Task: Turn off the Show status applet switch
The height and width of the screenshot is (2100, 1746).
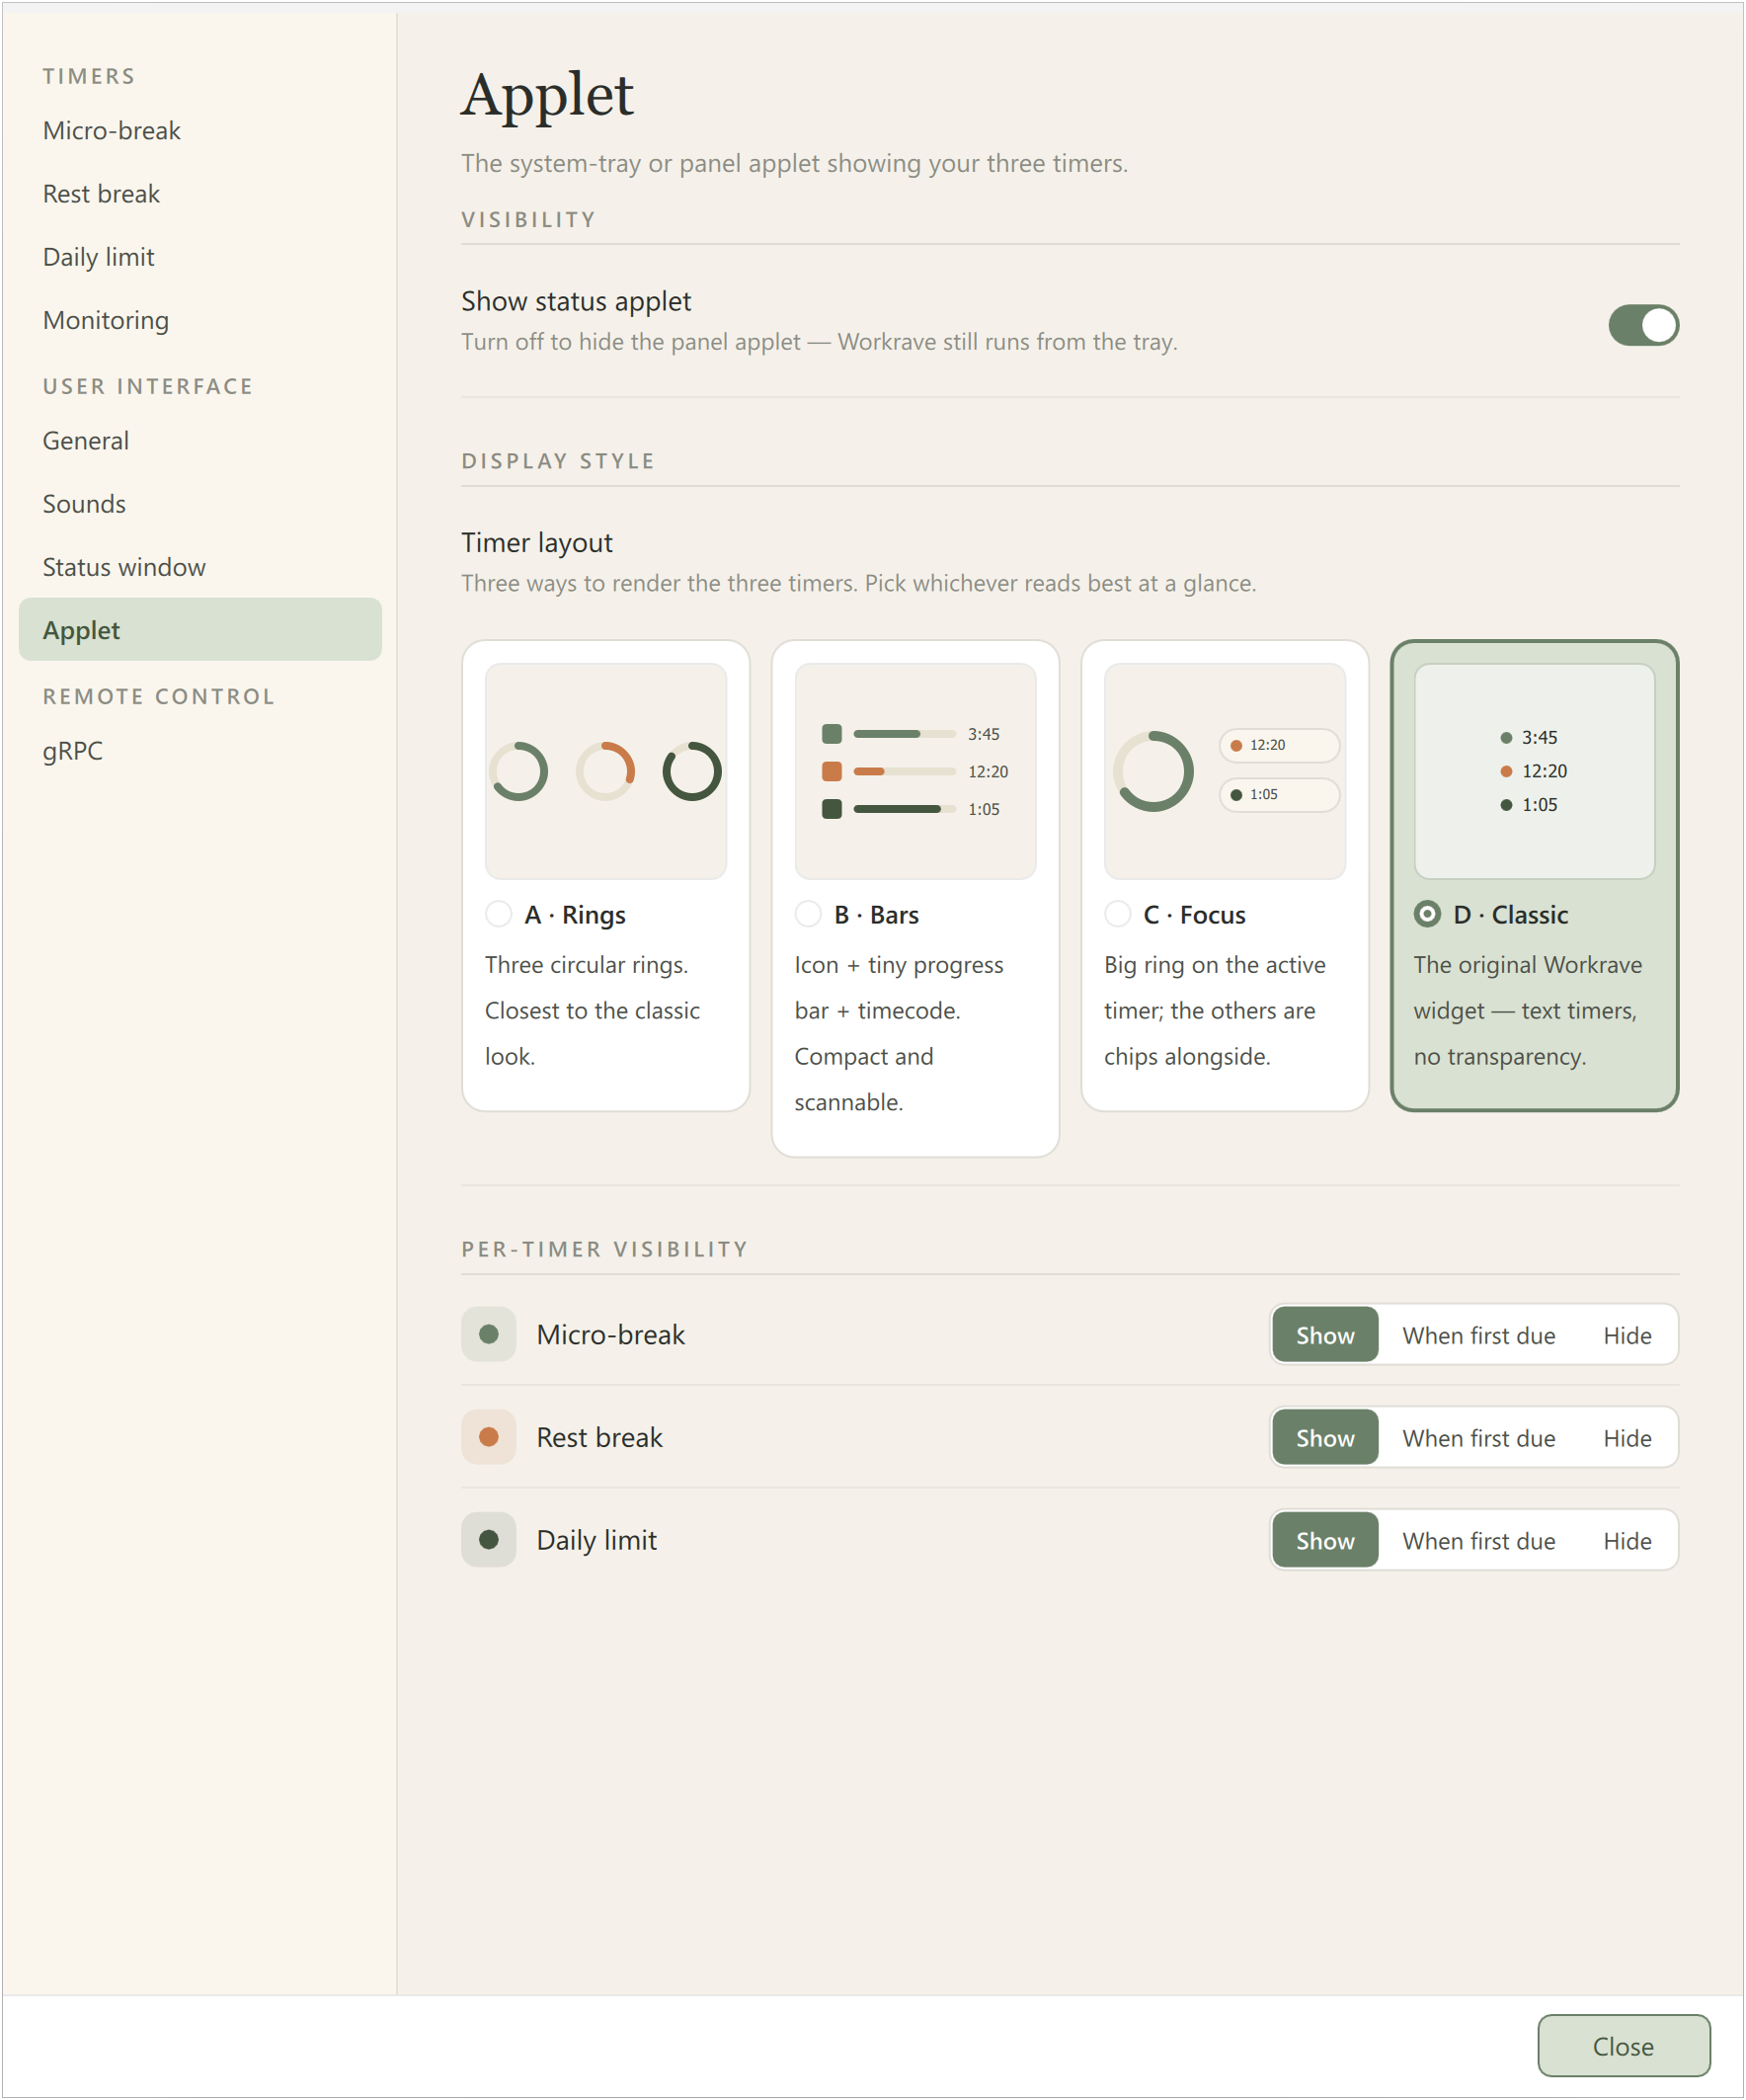Action: (1643, 325)
